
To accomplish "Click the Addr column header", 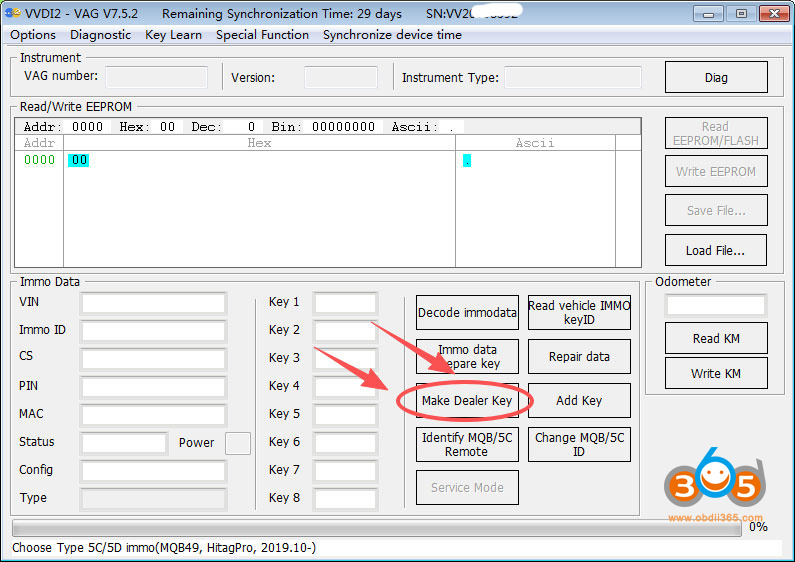I will point(39,143).
